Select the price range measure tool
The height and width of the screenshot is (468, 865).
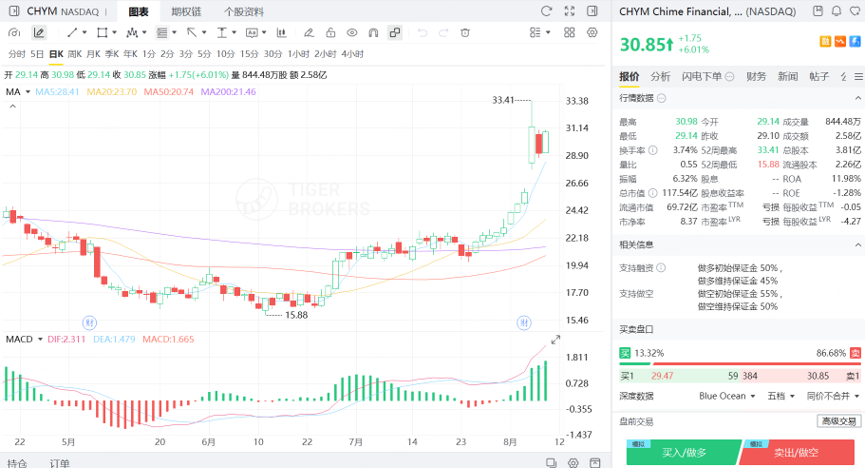click(221, 33)
